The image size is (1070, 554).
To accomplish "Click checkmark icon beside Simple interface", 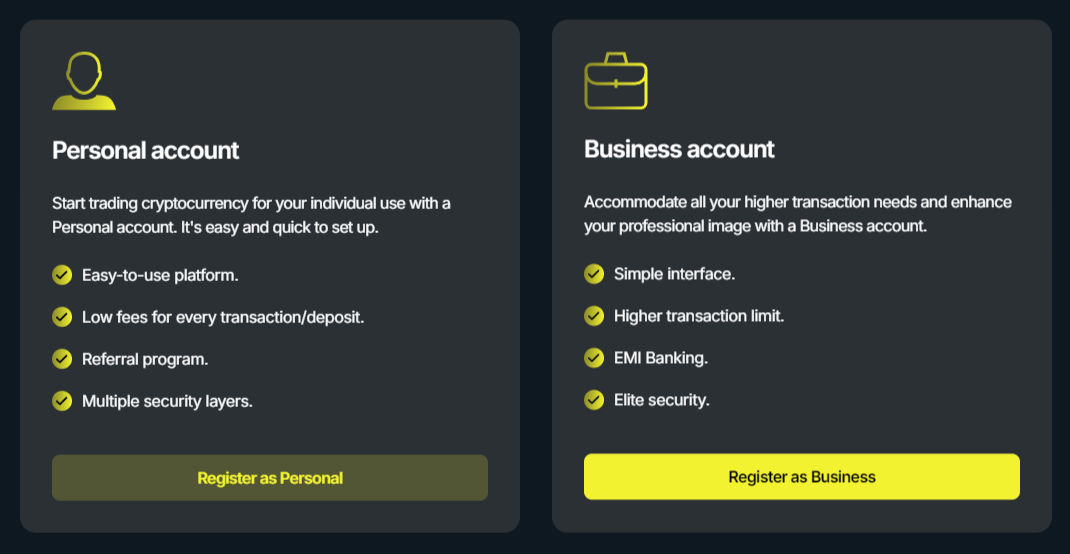I will pos(594,273).
